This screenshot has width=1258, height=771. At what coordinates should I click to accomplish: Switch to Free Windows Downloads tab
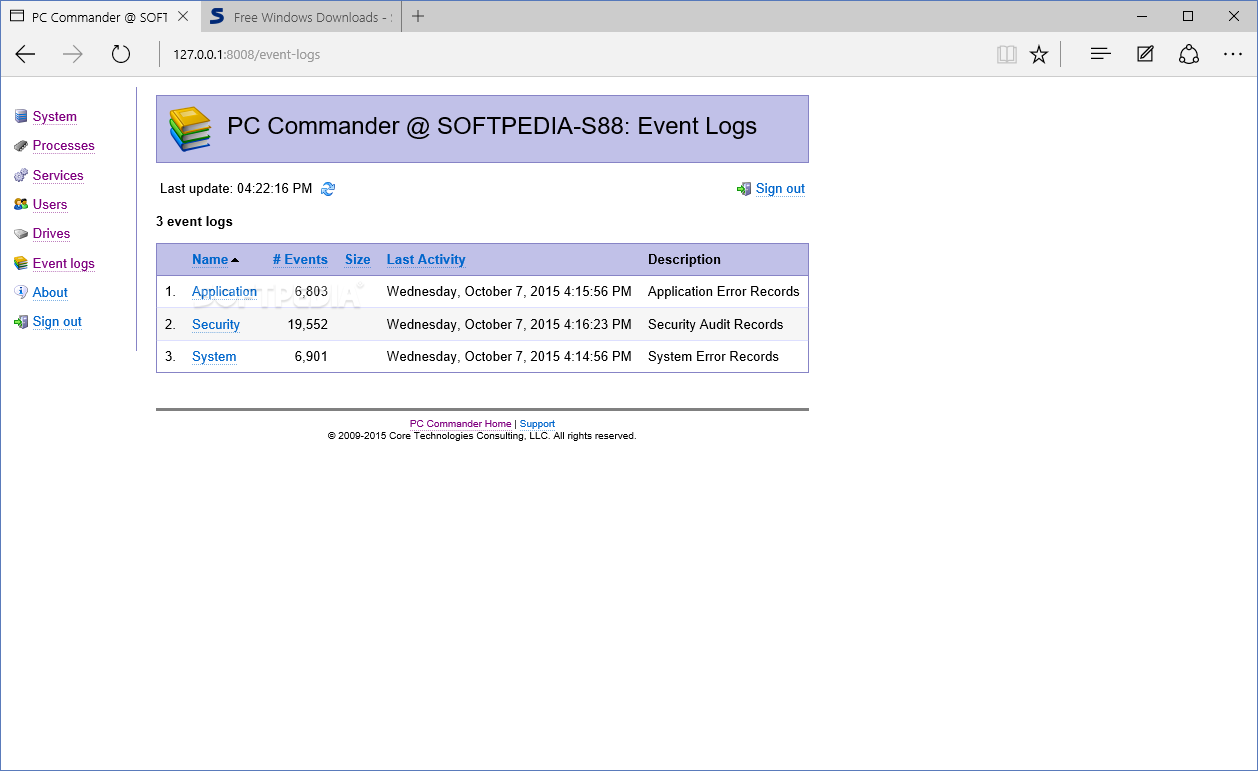300,17
